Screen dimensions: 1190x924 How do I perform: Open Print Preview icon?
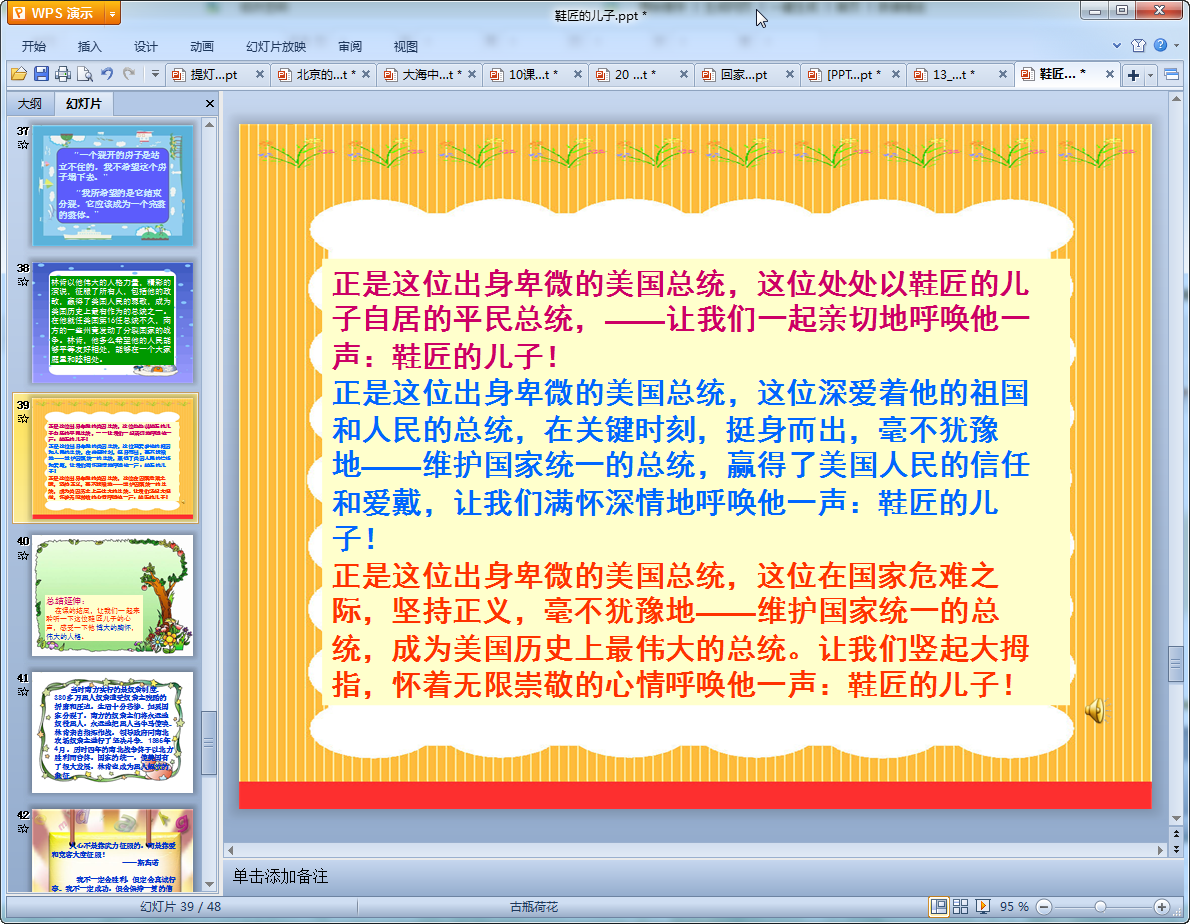(85, 74)
